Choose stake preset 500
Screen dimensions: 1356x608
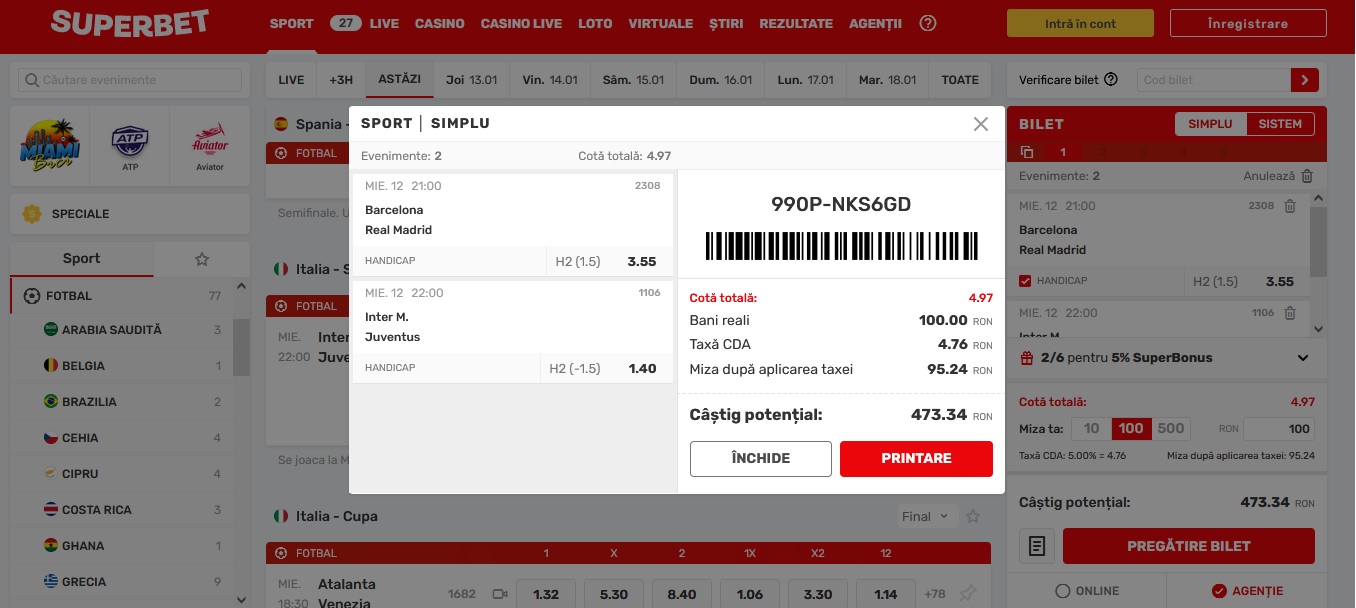coord(1170,428)
